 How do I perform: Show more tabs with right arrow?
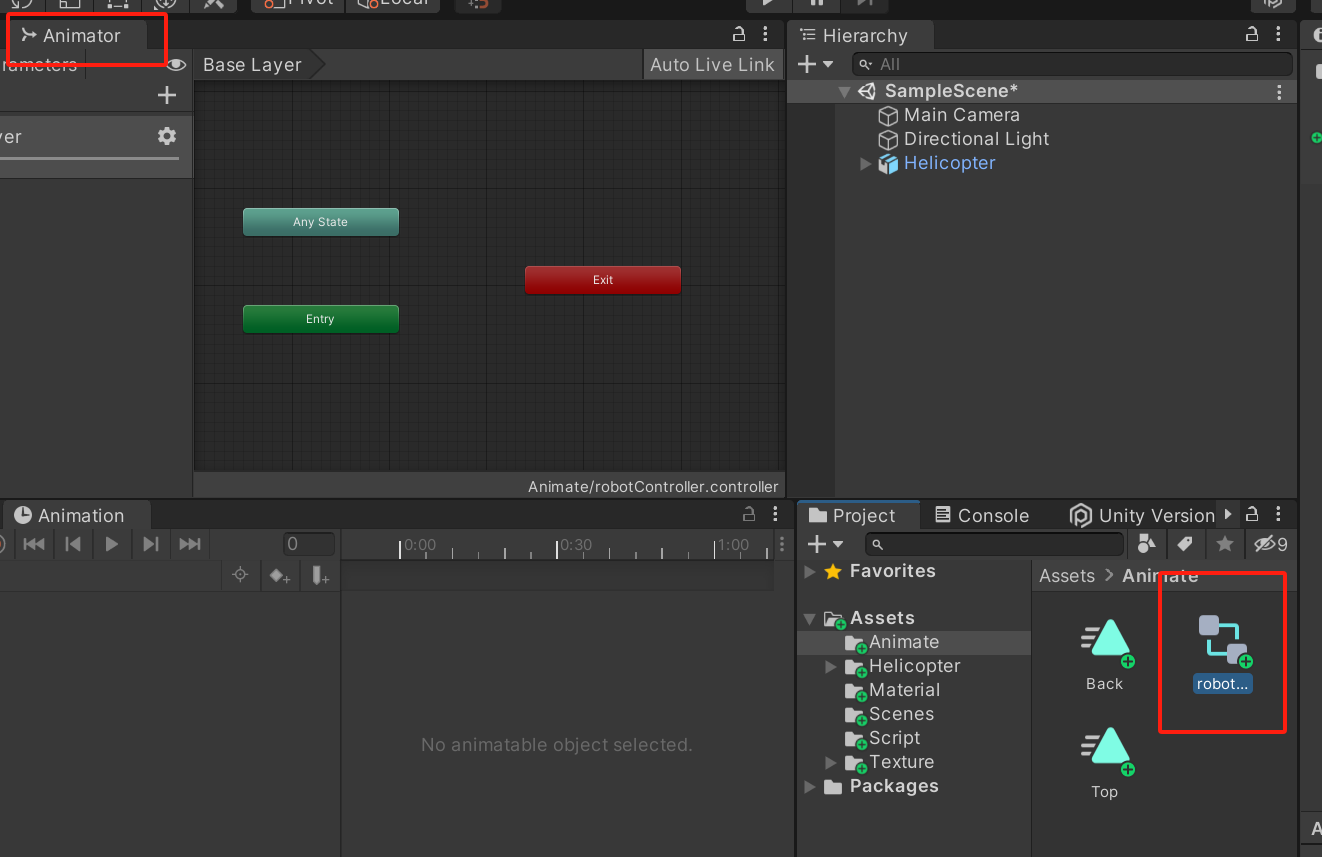click(1229, 515)
